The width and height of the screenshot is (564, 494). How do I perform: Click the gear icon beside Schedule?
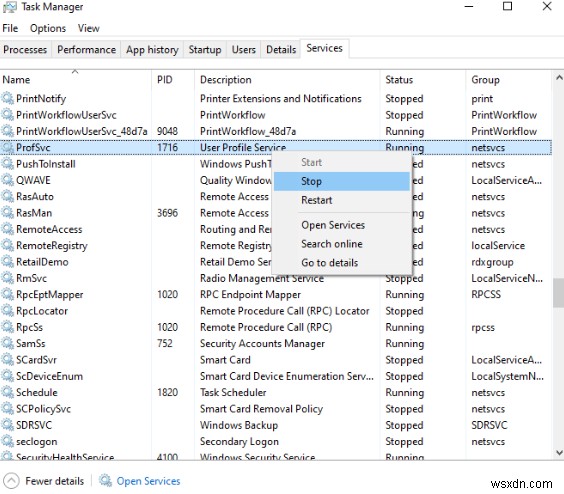[x=7, y=392]
